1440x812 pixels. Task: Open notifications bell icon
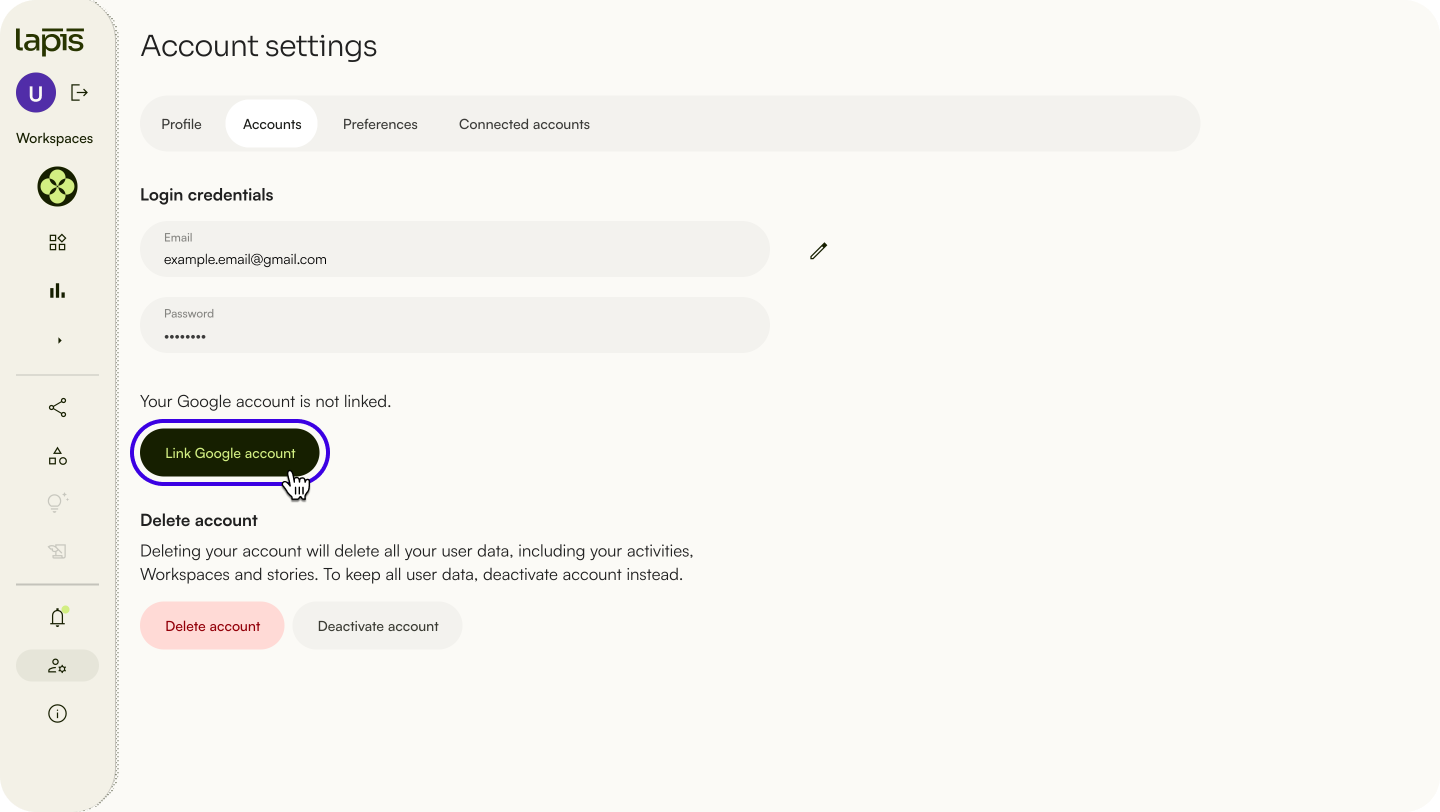[x=57, y=617]
